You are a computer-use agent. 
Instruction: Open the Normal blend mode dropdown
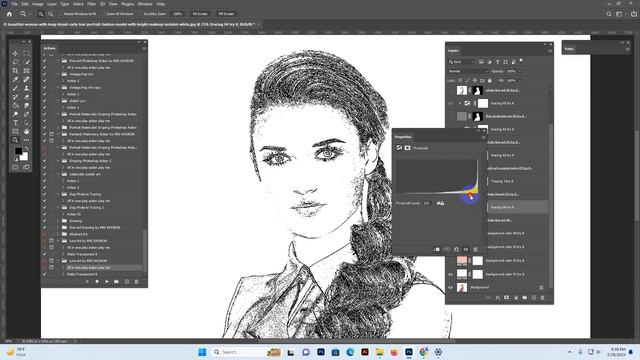click(x=468, y=71)
